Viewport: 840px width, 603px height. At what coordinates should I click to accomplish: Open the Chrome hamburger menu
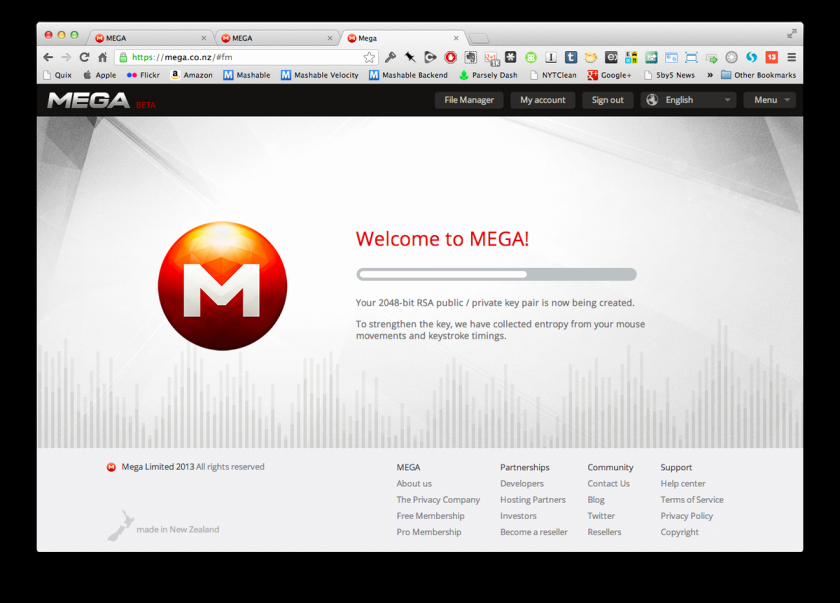[791, 57]
